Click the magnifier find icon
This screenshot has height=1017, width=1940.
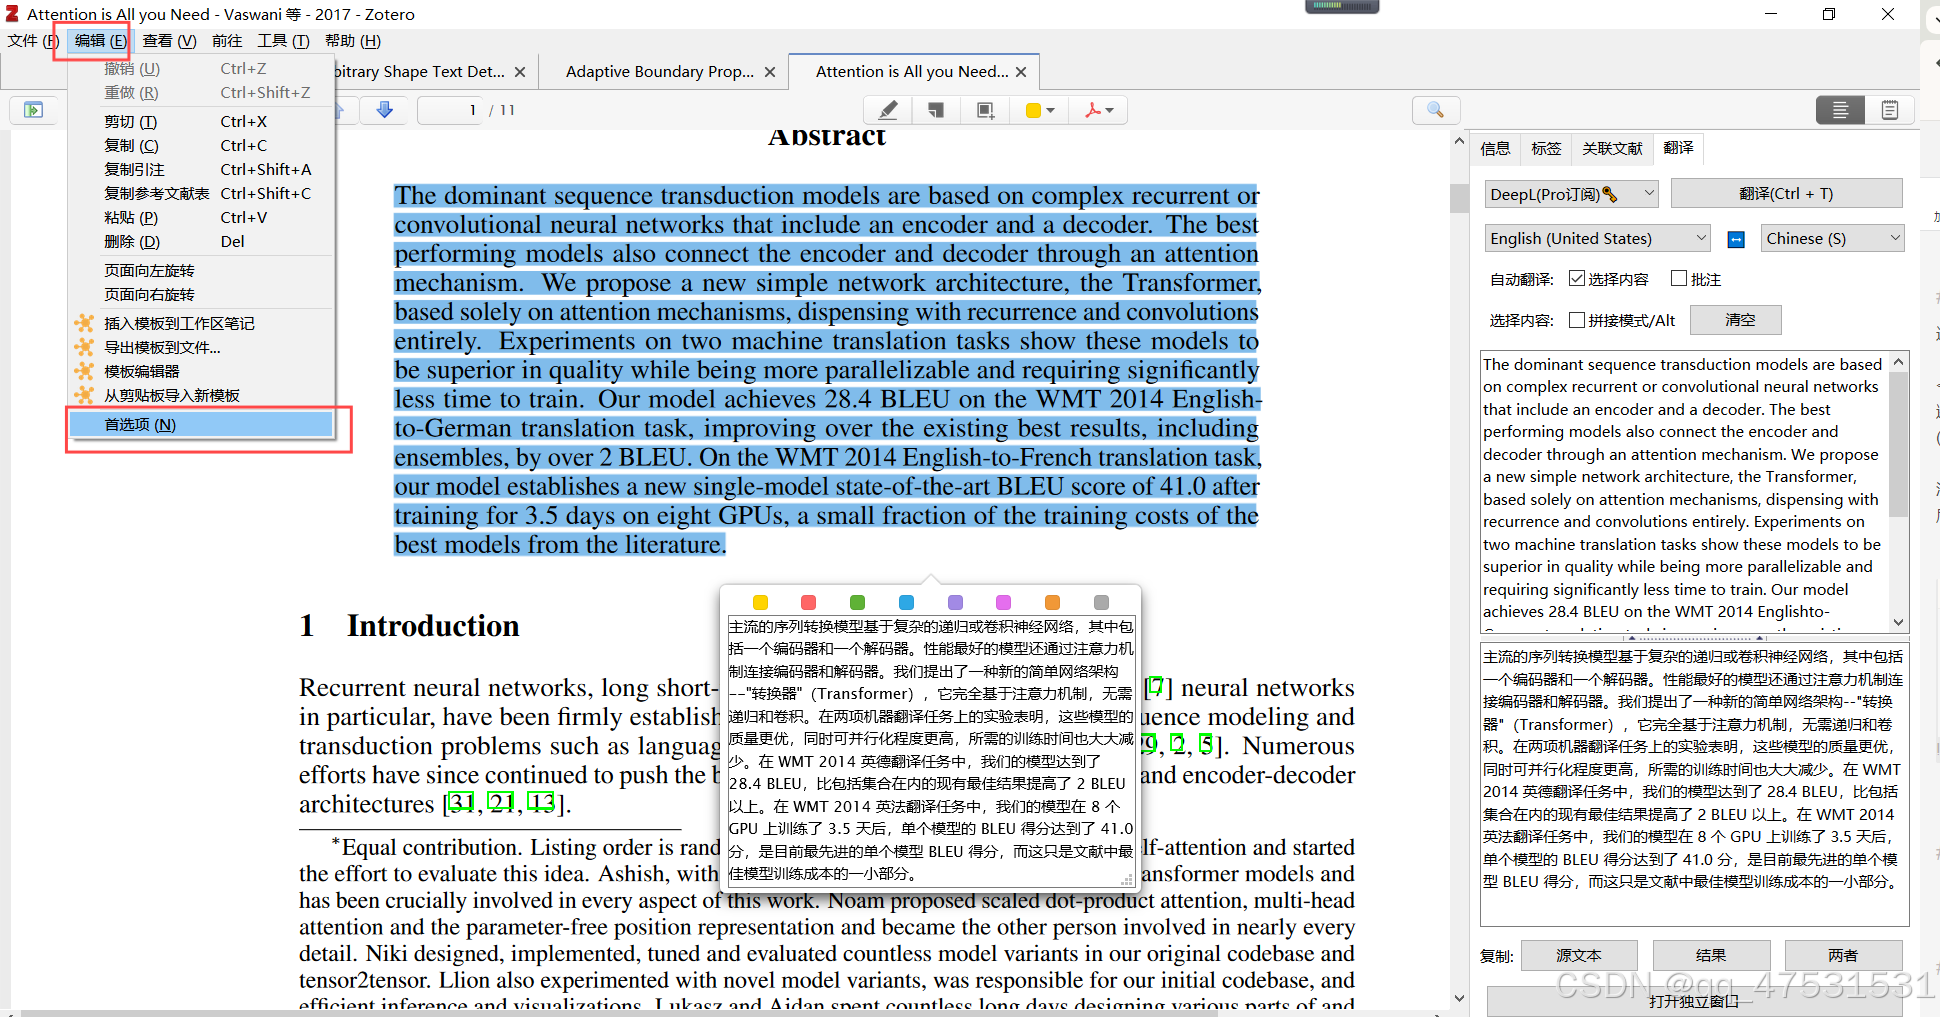[x=1435, y=110]
